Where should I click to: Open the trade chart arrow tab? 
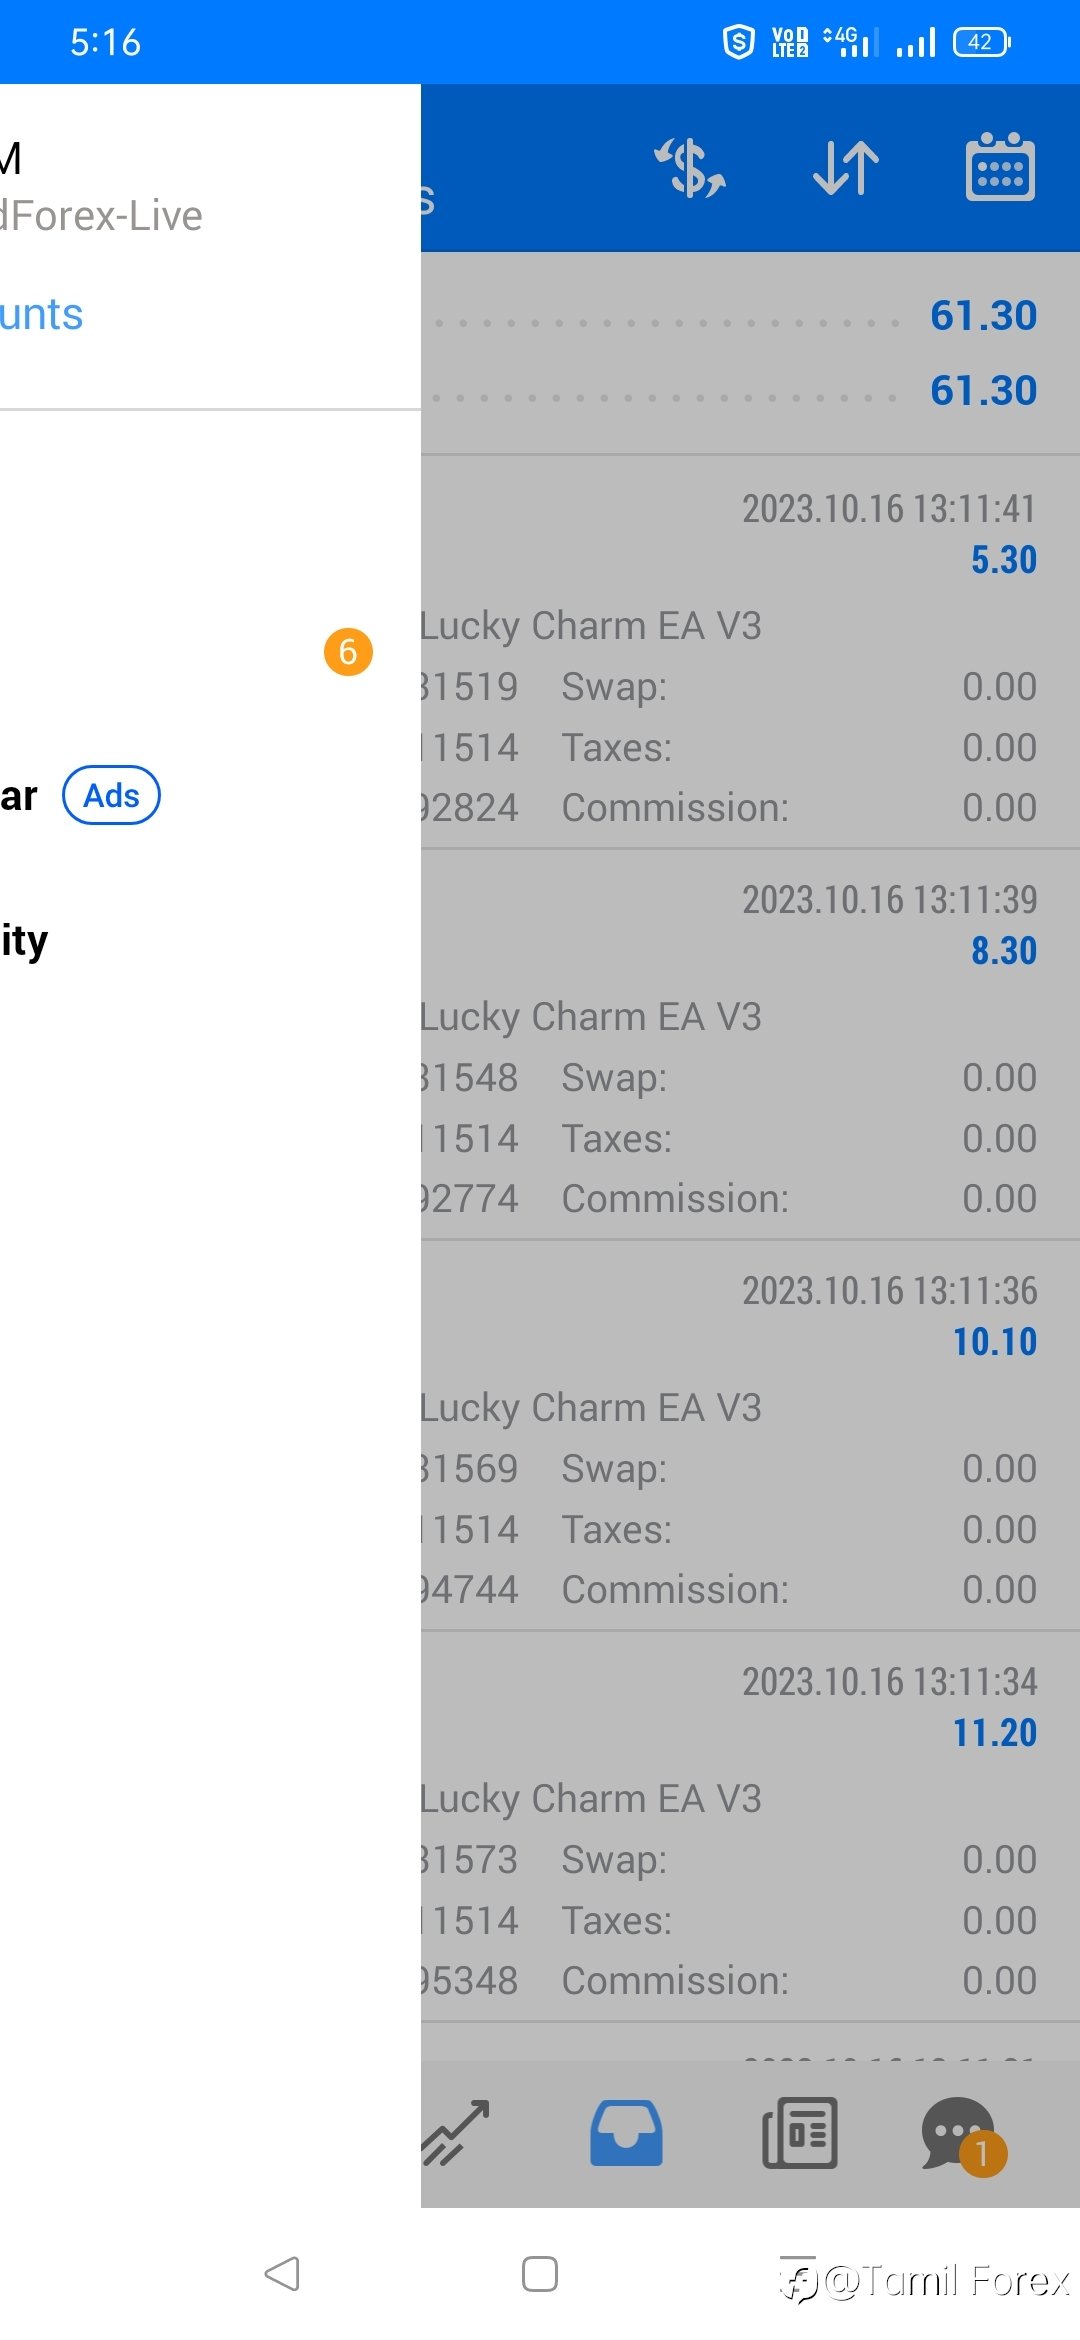pos(456,2132)
